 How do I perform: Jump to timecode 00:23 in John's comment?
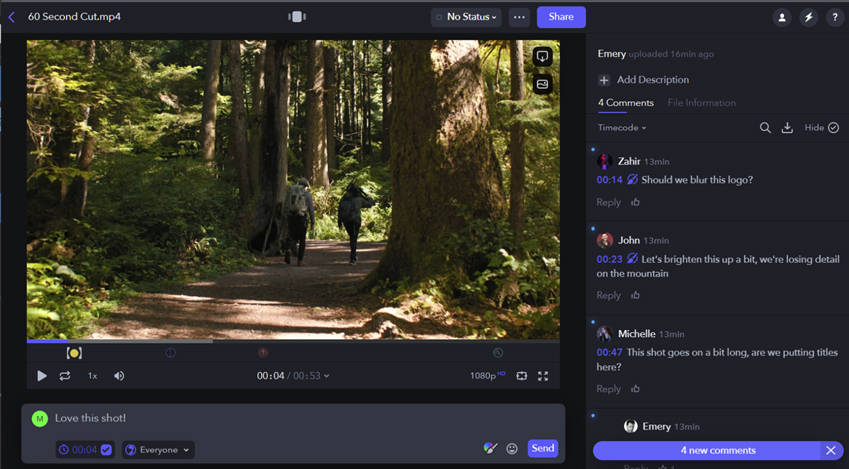click(609, 259)
